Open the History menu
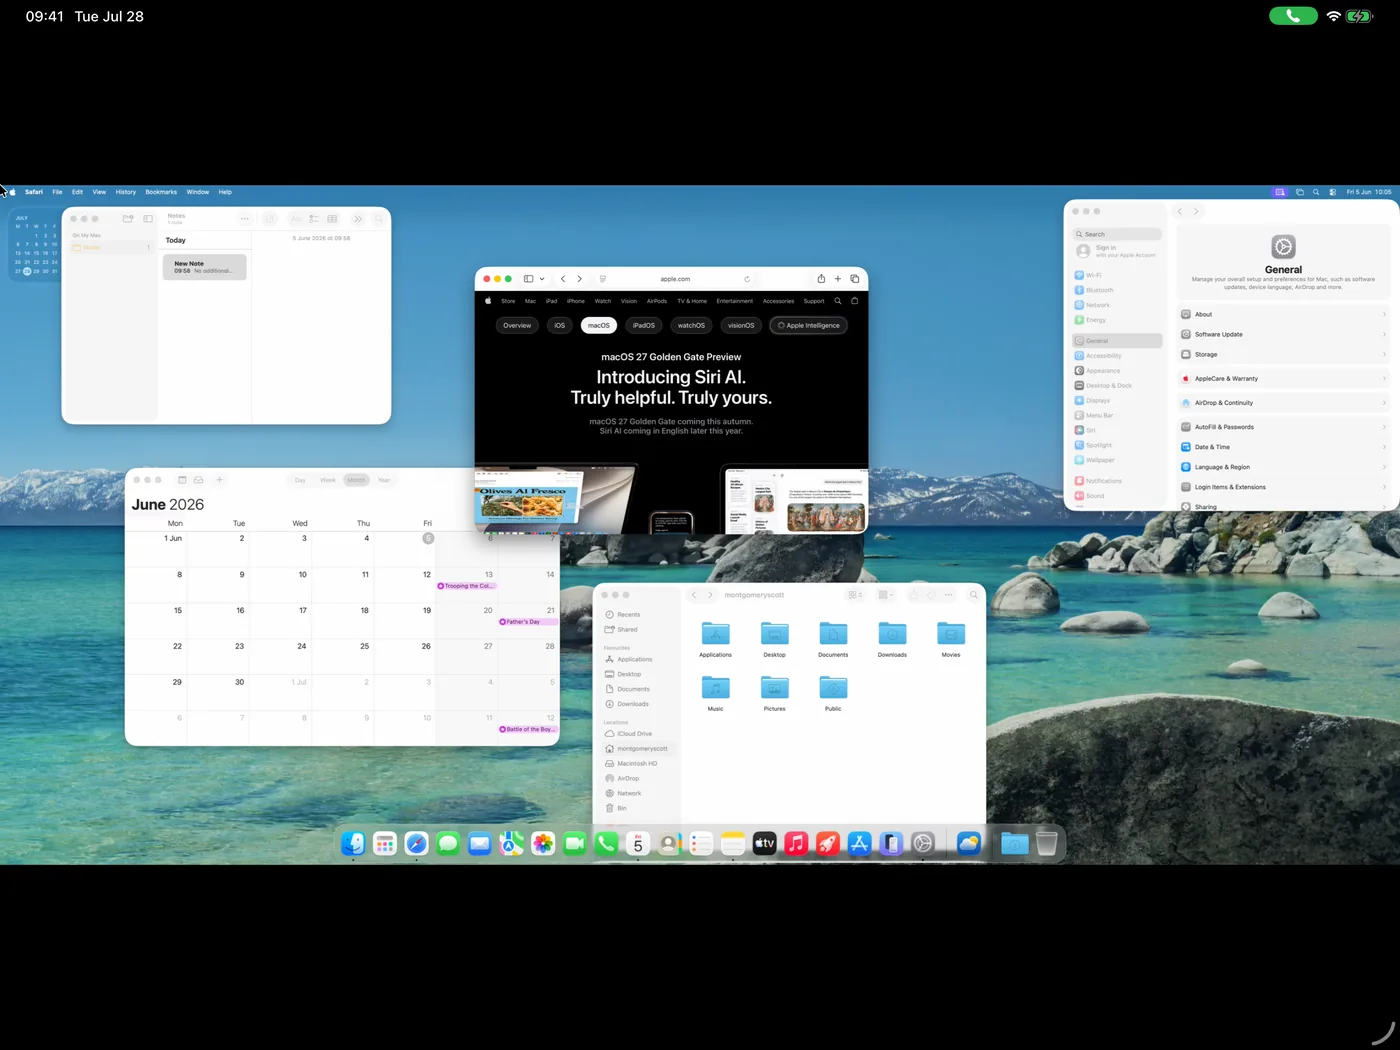 coord(126,192)
